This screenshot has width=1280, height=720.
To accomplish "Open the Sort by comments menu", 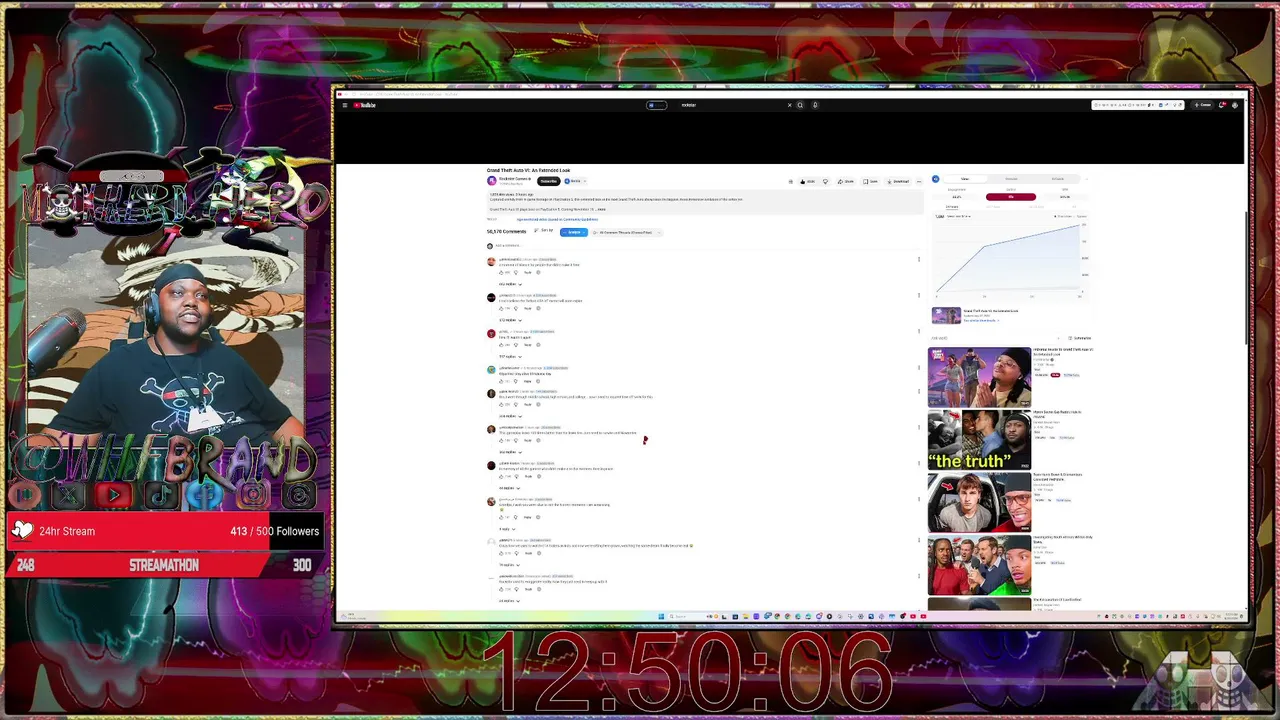I will click(x=544, y=231).
